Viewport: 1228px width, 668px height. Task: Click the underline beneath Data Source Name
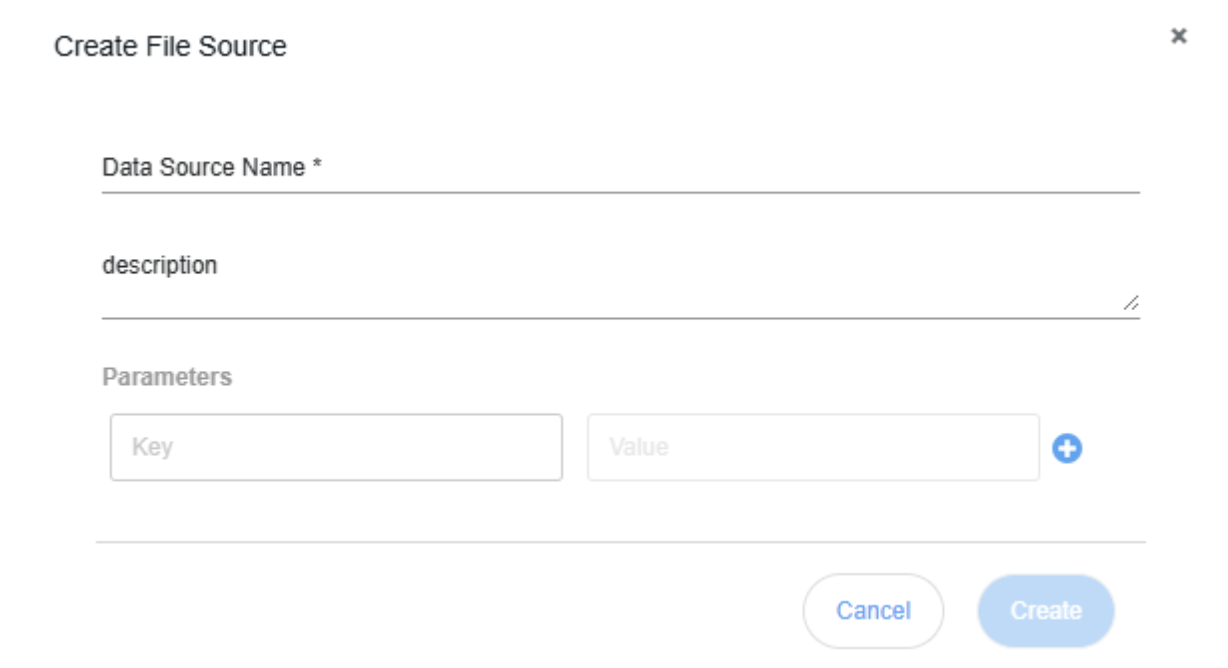click(620, 190)
